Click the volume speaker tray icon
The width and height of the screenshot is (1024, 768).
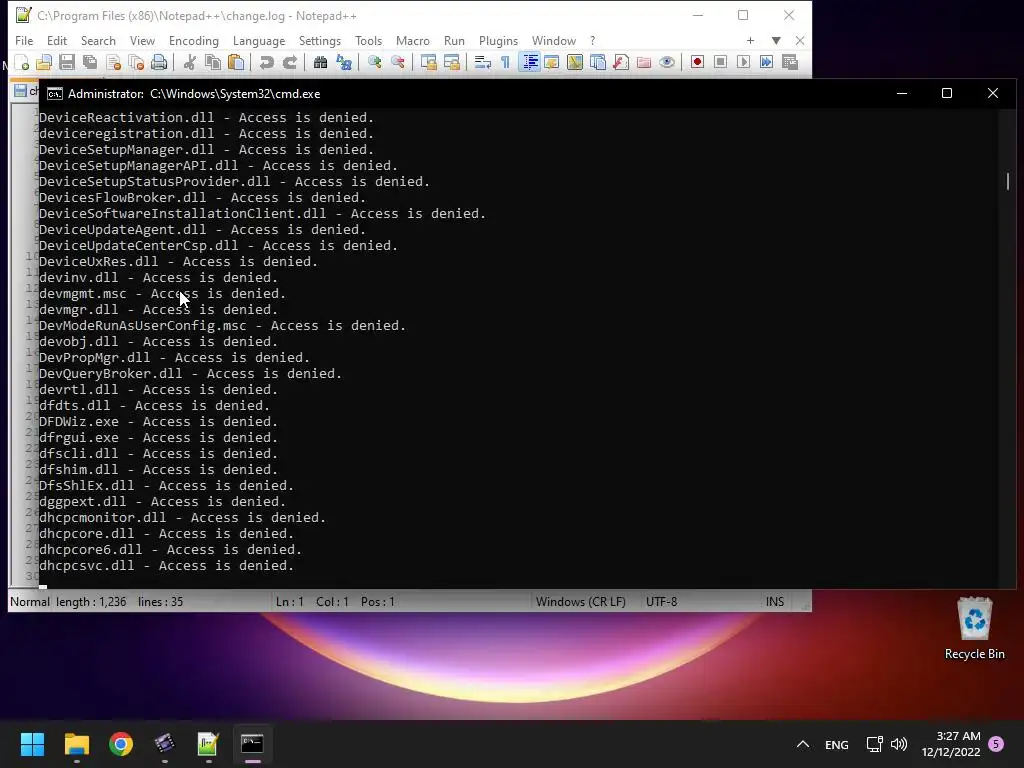tap(899, 744)
